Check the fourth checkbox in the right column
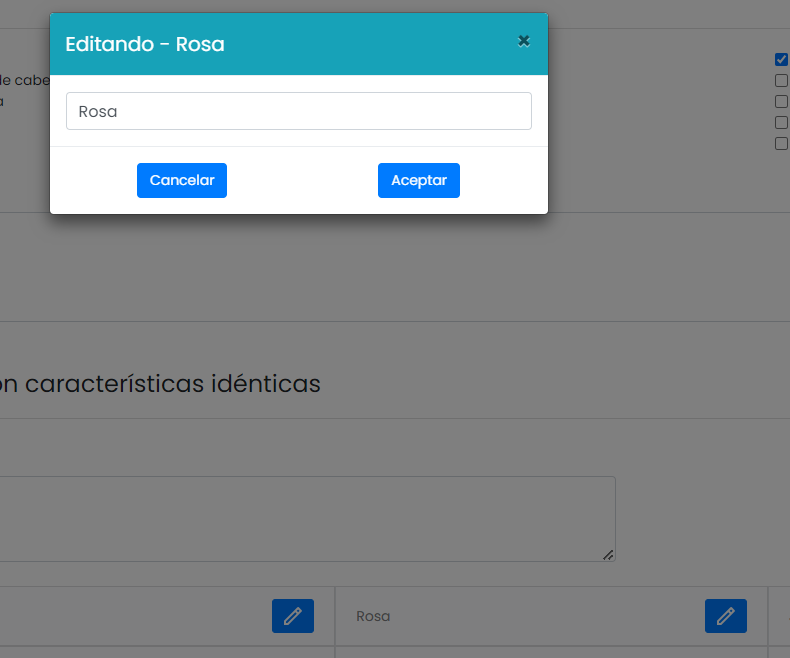790x658 pixels. click(x=782, y=123)
